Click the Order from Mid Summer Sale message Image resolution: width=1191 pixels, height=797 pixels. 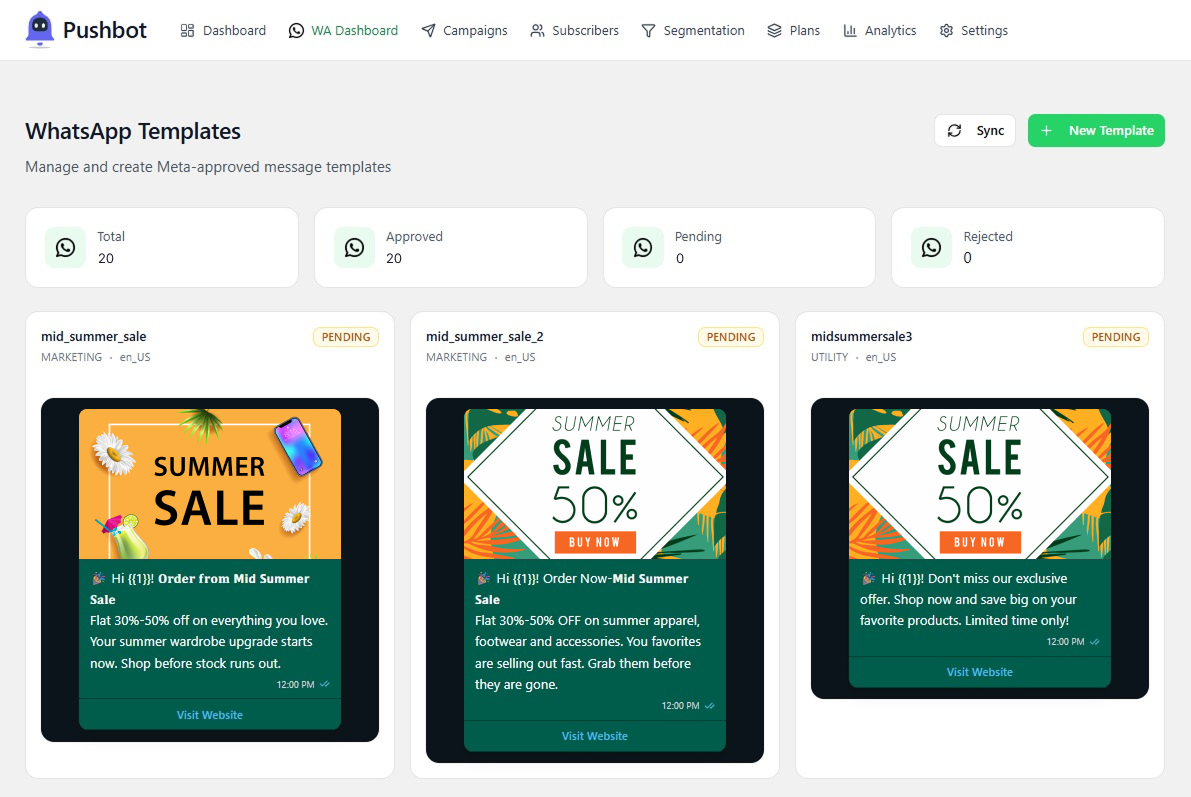coord(210,621)
